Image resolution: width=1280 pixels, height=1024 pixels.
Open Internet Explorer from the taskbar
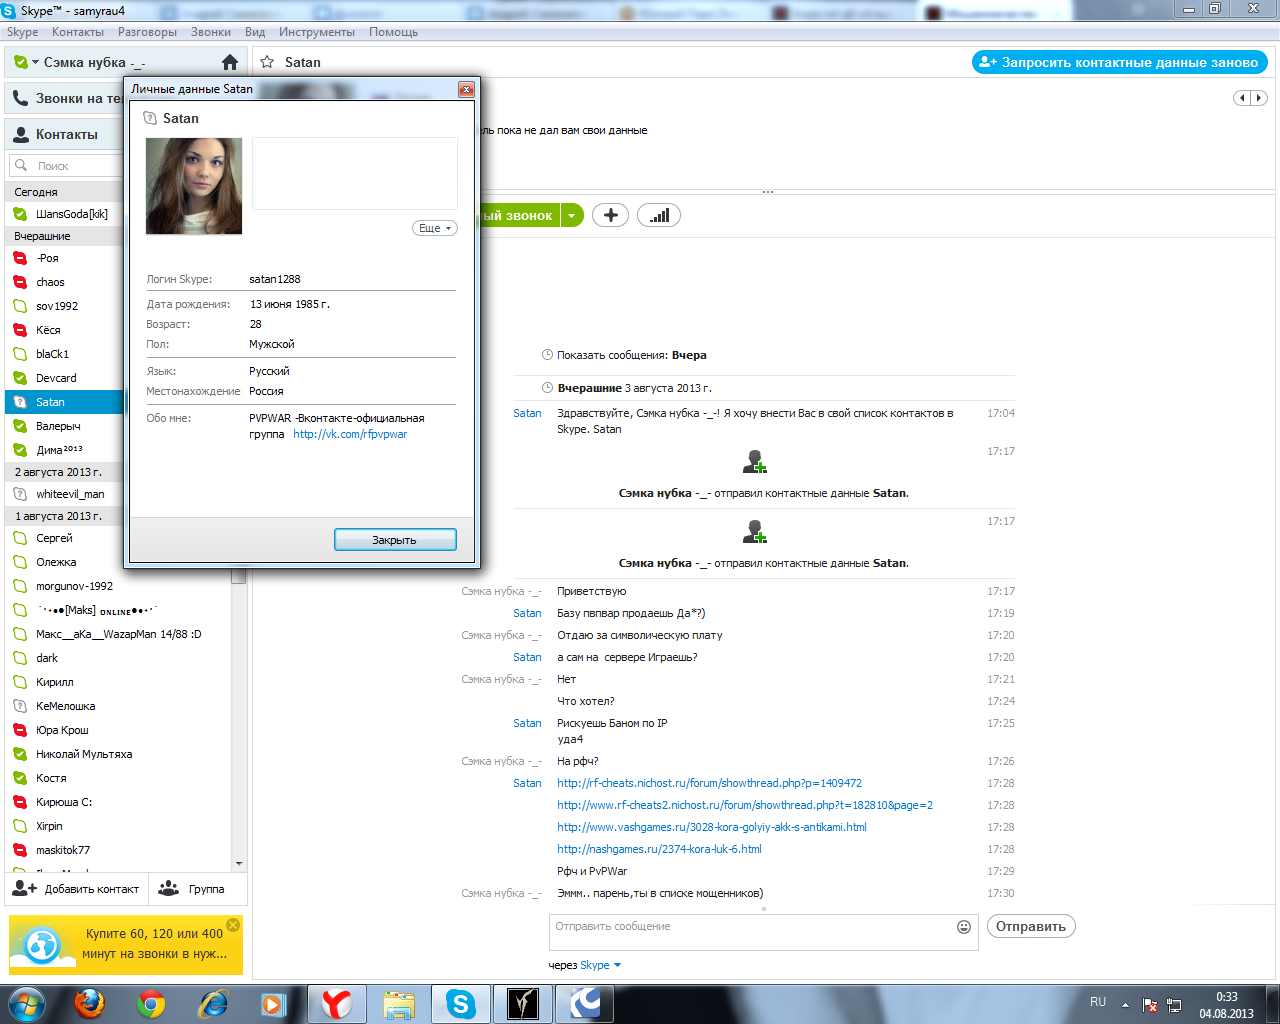click(213, 1003)
